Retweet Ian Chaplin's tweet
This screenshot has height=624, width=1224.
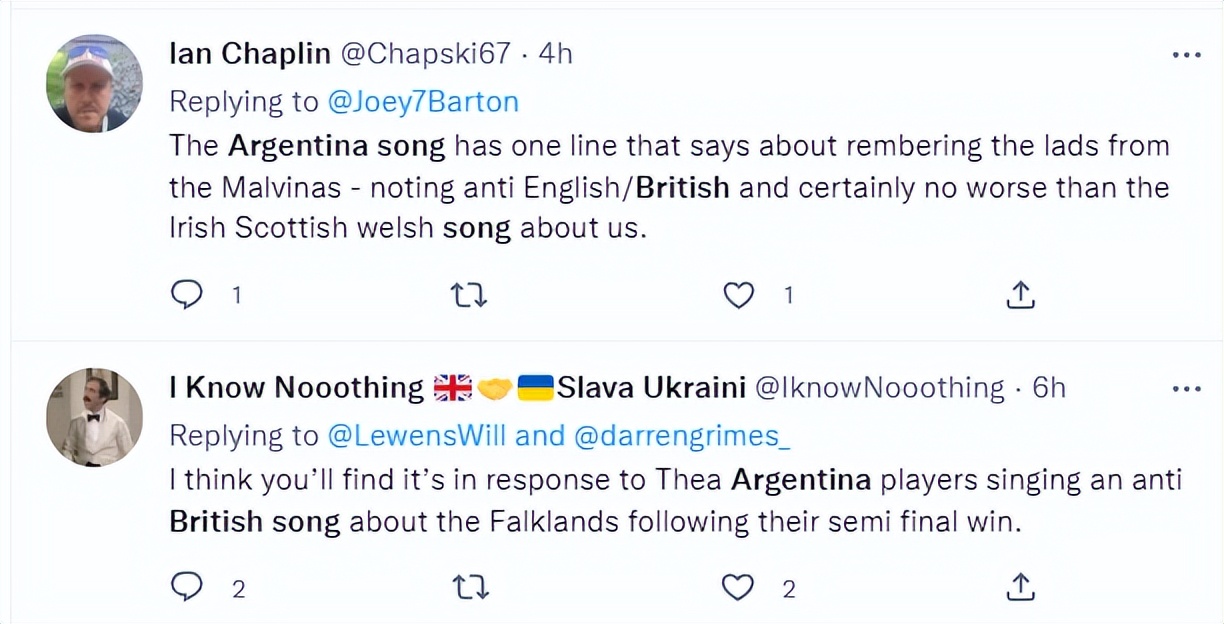coord(468,294)
